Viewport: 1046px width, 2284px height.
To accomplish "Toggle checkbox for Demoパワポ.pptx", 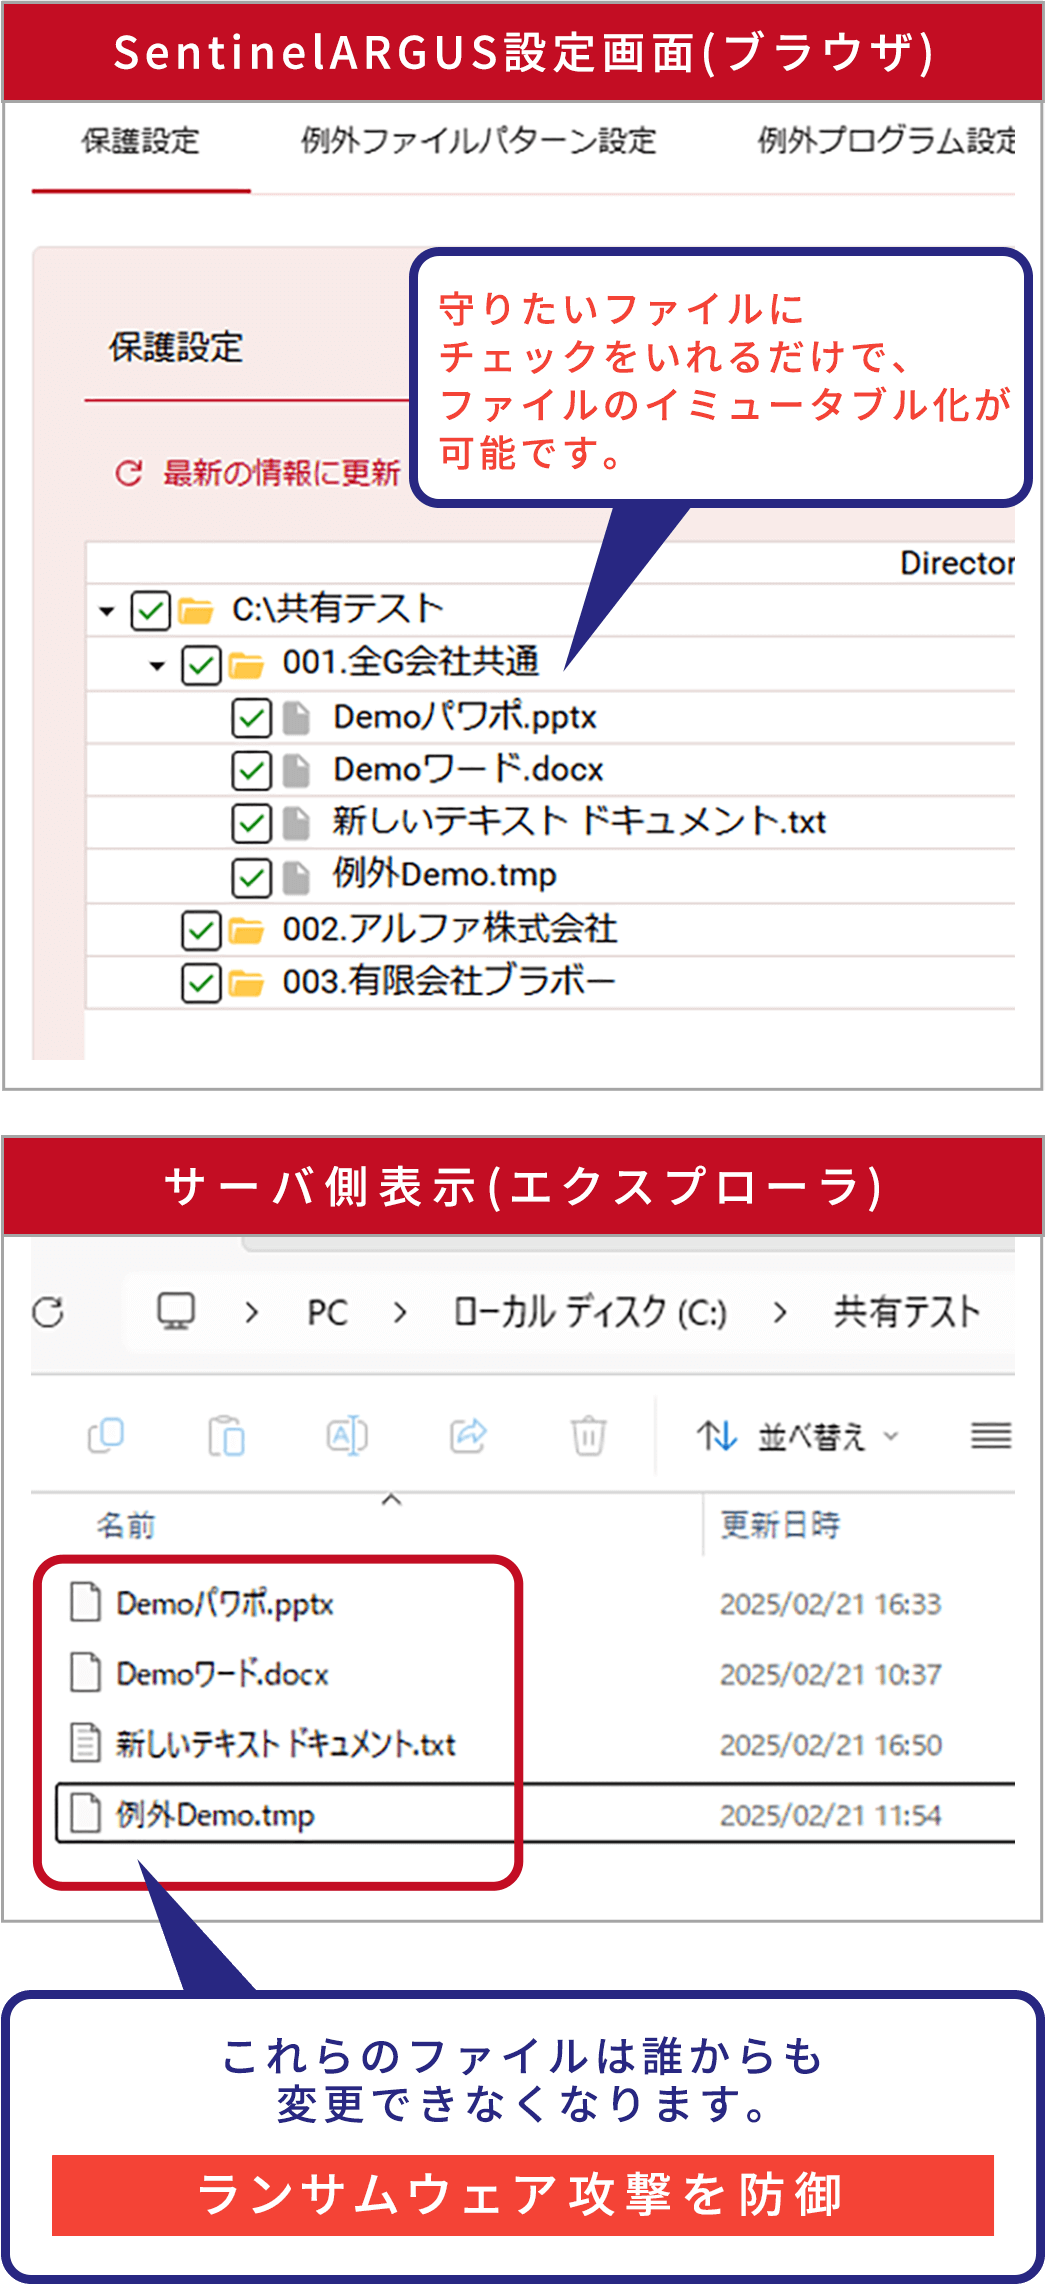I will click(x=251, y=717).
